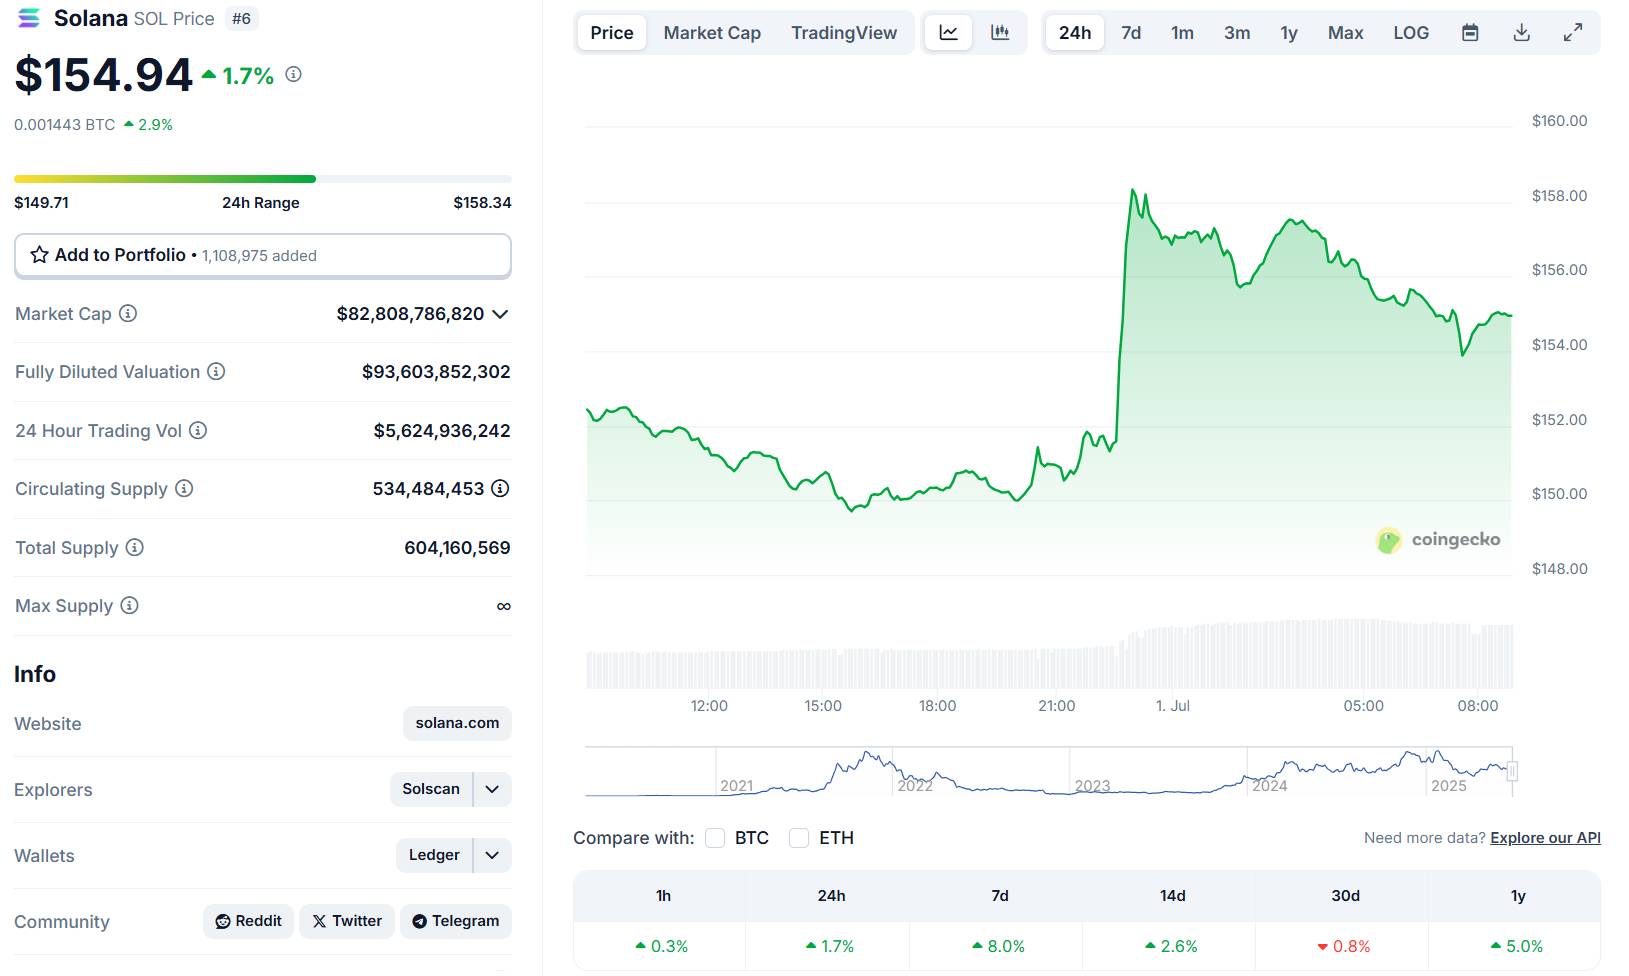This screenshot has width=1629, height=976.
Task: Select the 24h time range
Action: (x=1075, y=33)
